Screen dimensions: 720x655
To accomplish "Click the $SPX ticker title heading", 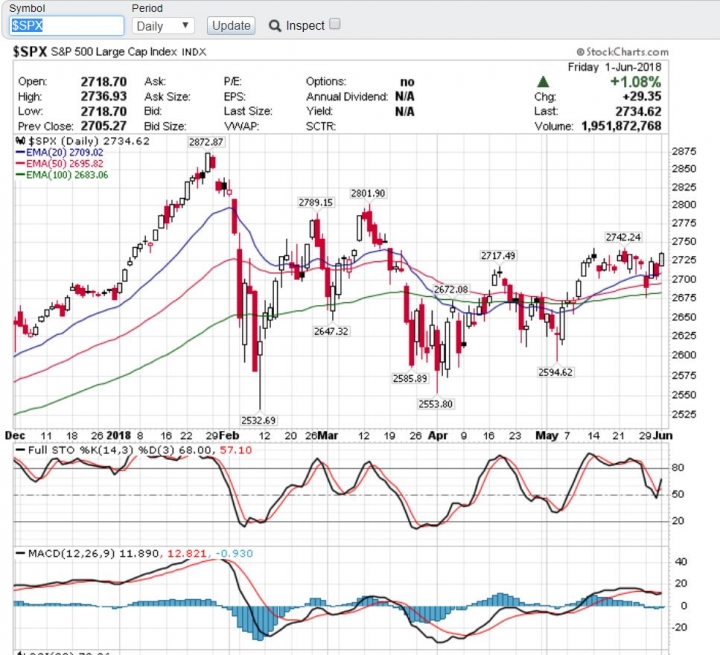I will point(30,52).
